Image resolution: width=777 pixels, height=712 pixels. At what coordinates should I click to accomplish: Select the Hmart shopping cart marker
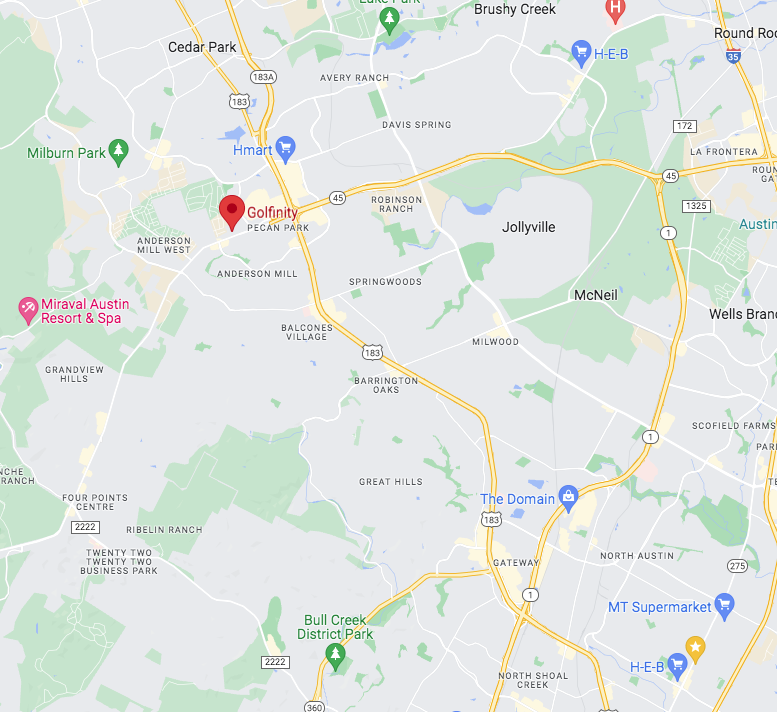tap(285, 149)
